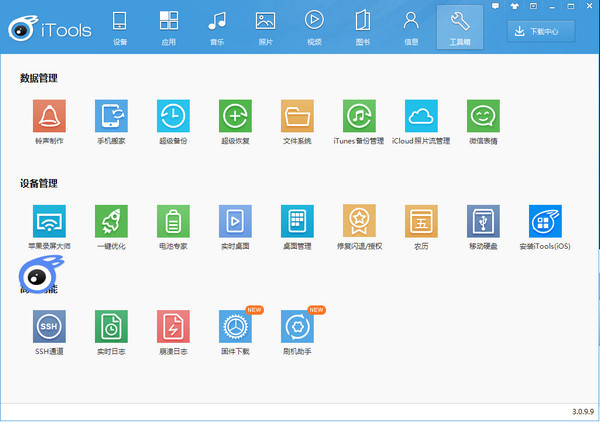The height and width of the screenshot is (422, 600).
Task: Open iTunes备份管理 backup manager
Action: pyautogui.click(x=359, y=116)
